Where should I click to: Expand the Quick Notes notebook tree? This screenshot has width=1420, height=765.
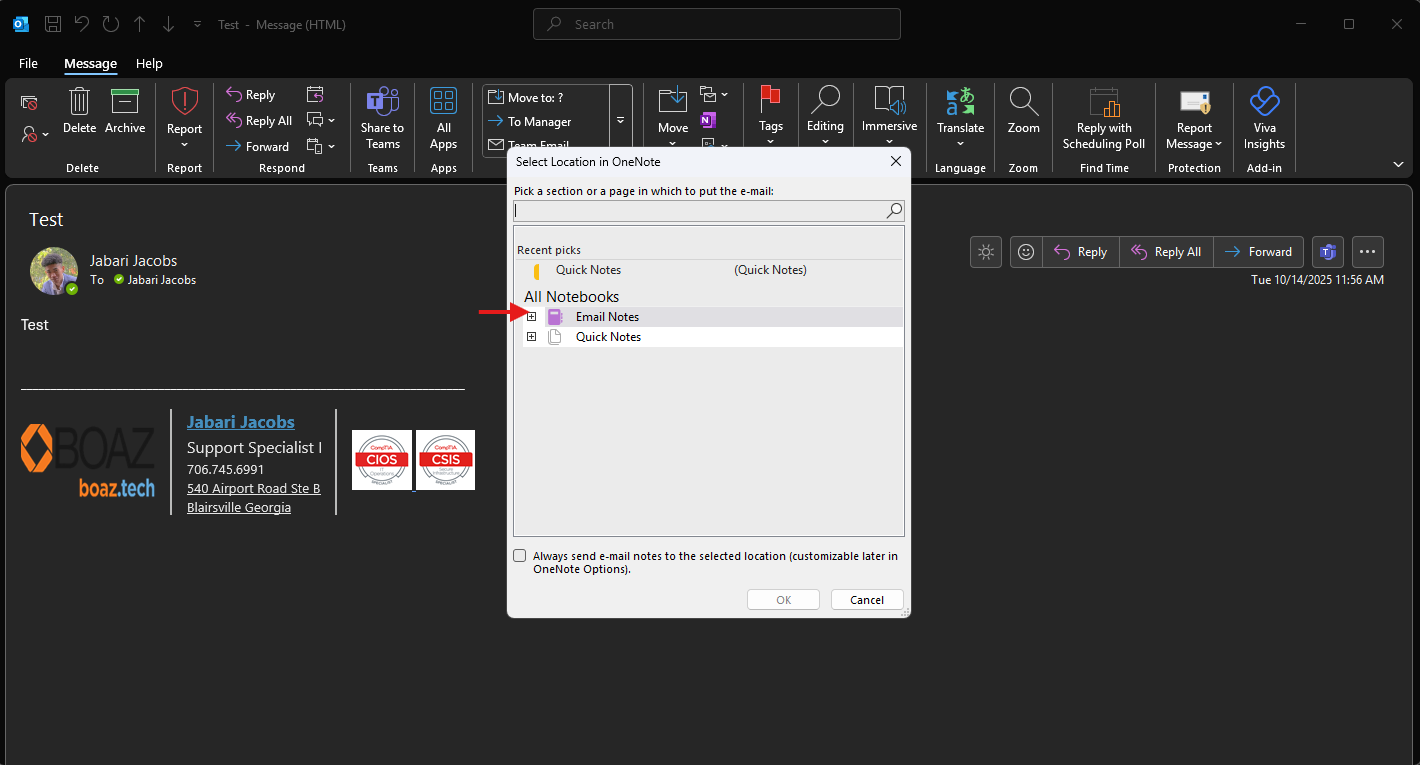click(x=531, y=337)
